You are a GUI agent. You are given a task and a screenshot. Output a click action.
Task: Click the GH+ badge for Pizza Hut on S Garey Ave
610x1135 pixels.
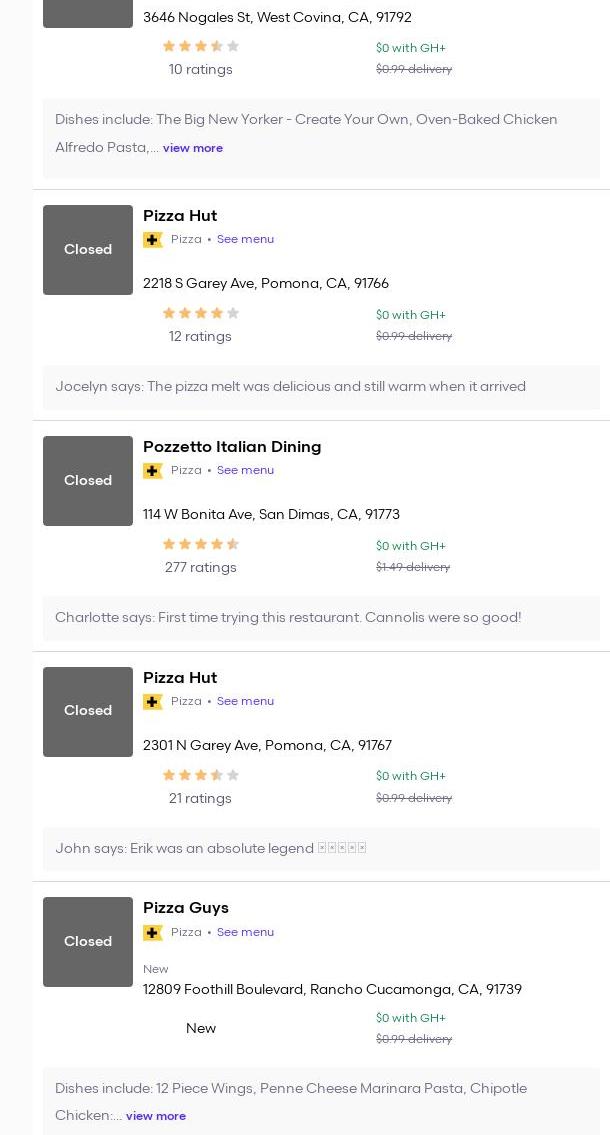pyautogui.click(x=153, y=240)
